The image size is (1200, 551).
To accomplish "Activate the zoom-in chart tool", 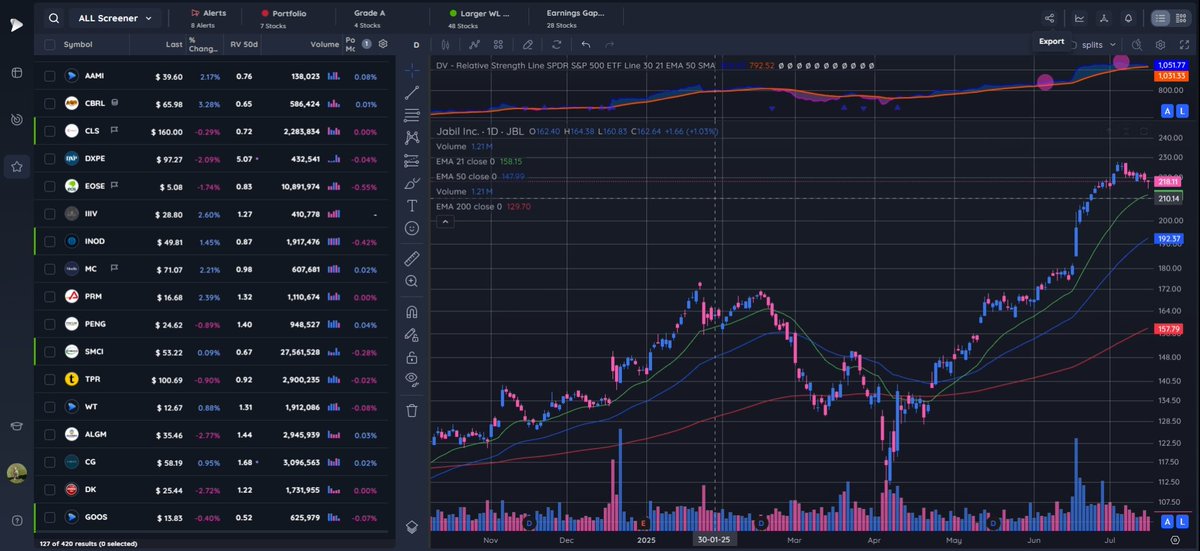I will pos(412,281).
